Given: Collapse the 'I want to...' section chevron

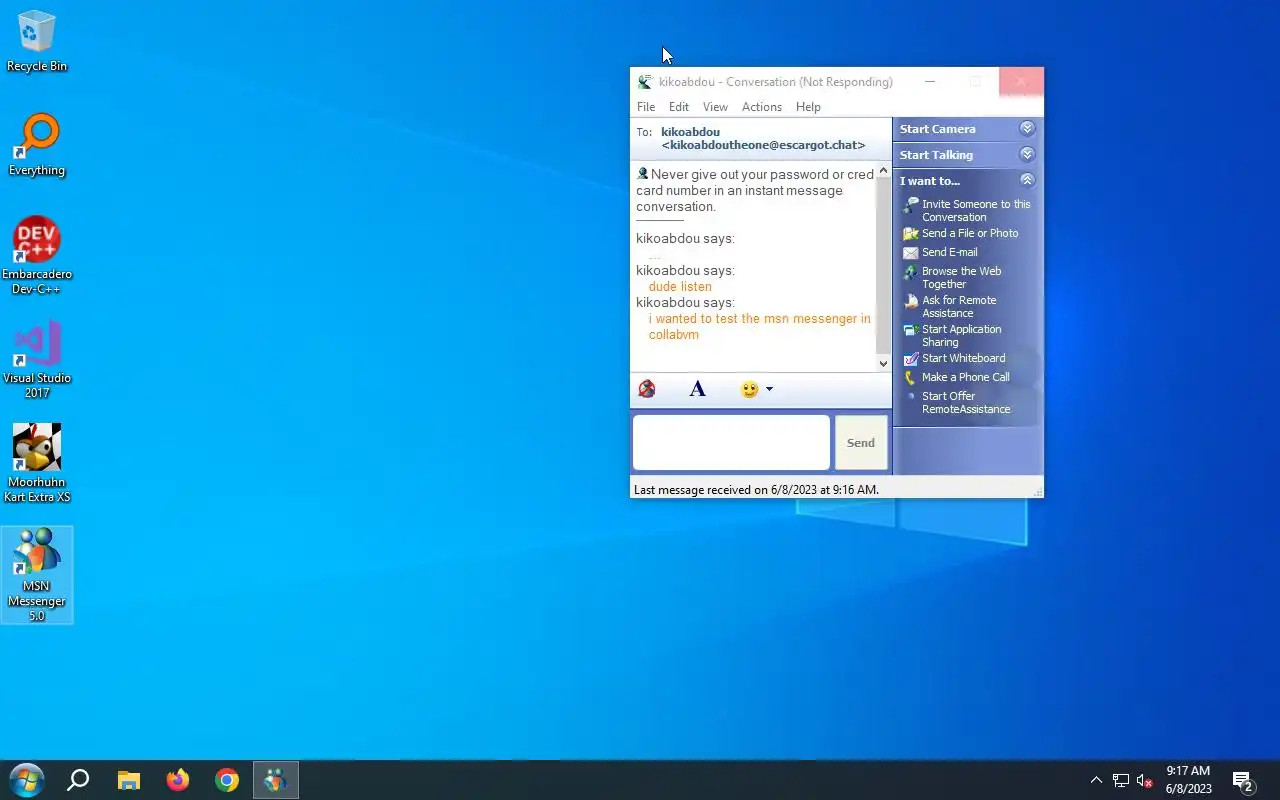Looking at the screenshot, I should point(1027,180).
